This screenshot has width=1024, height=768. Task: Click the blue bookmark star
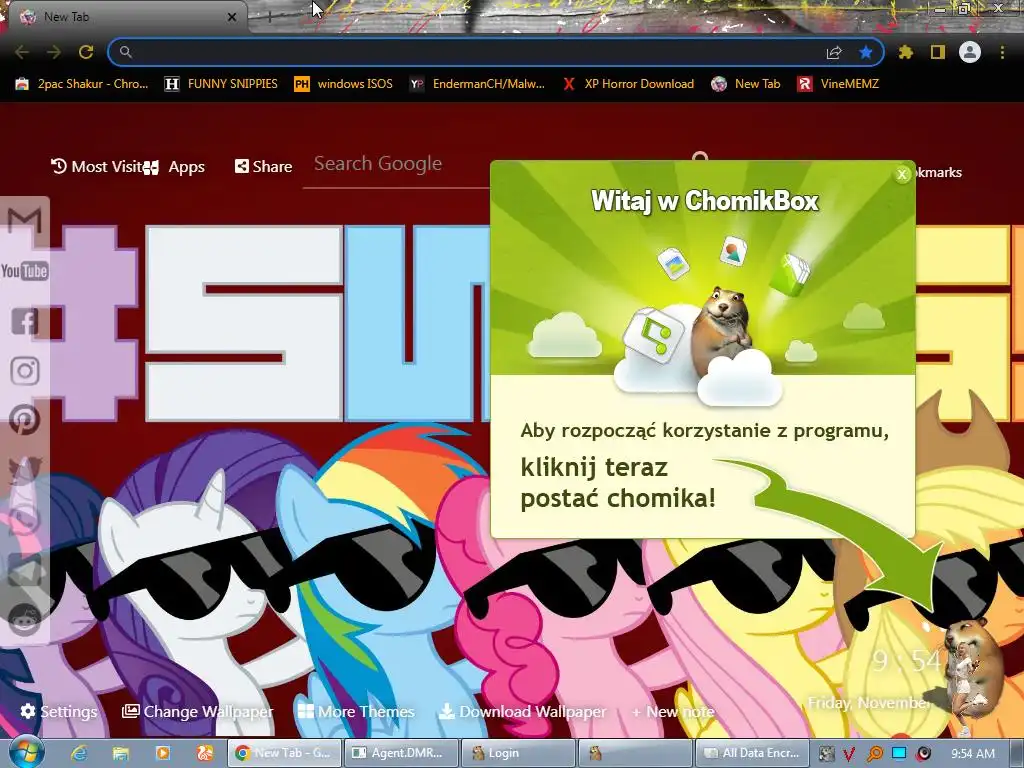click(x=866, y=52)
